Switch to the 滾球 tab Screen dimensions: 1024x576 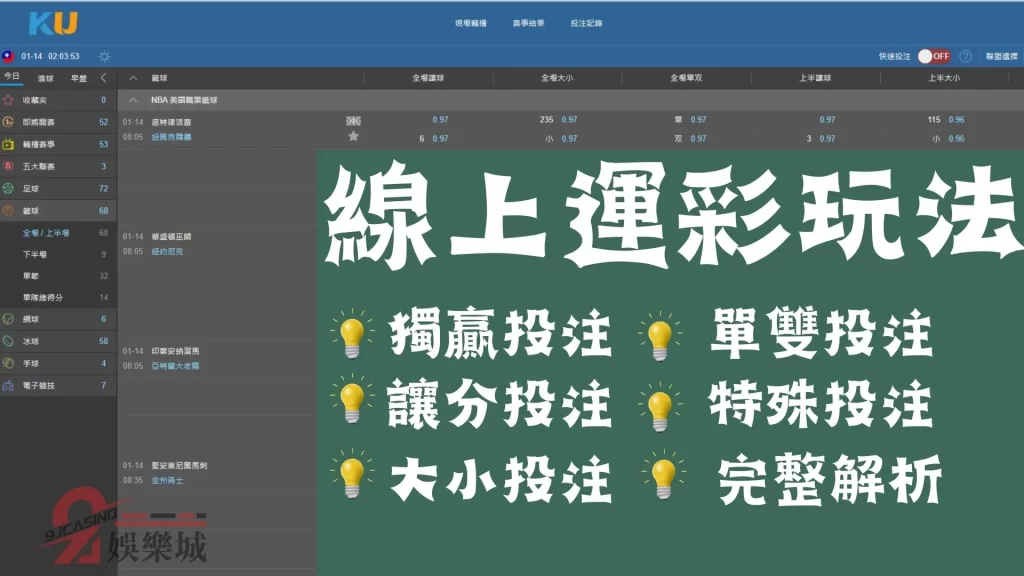point(43,75)
